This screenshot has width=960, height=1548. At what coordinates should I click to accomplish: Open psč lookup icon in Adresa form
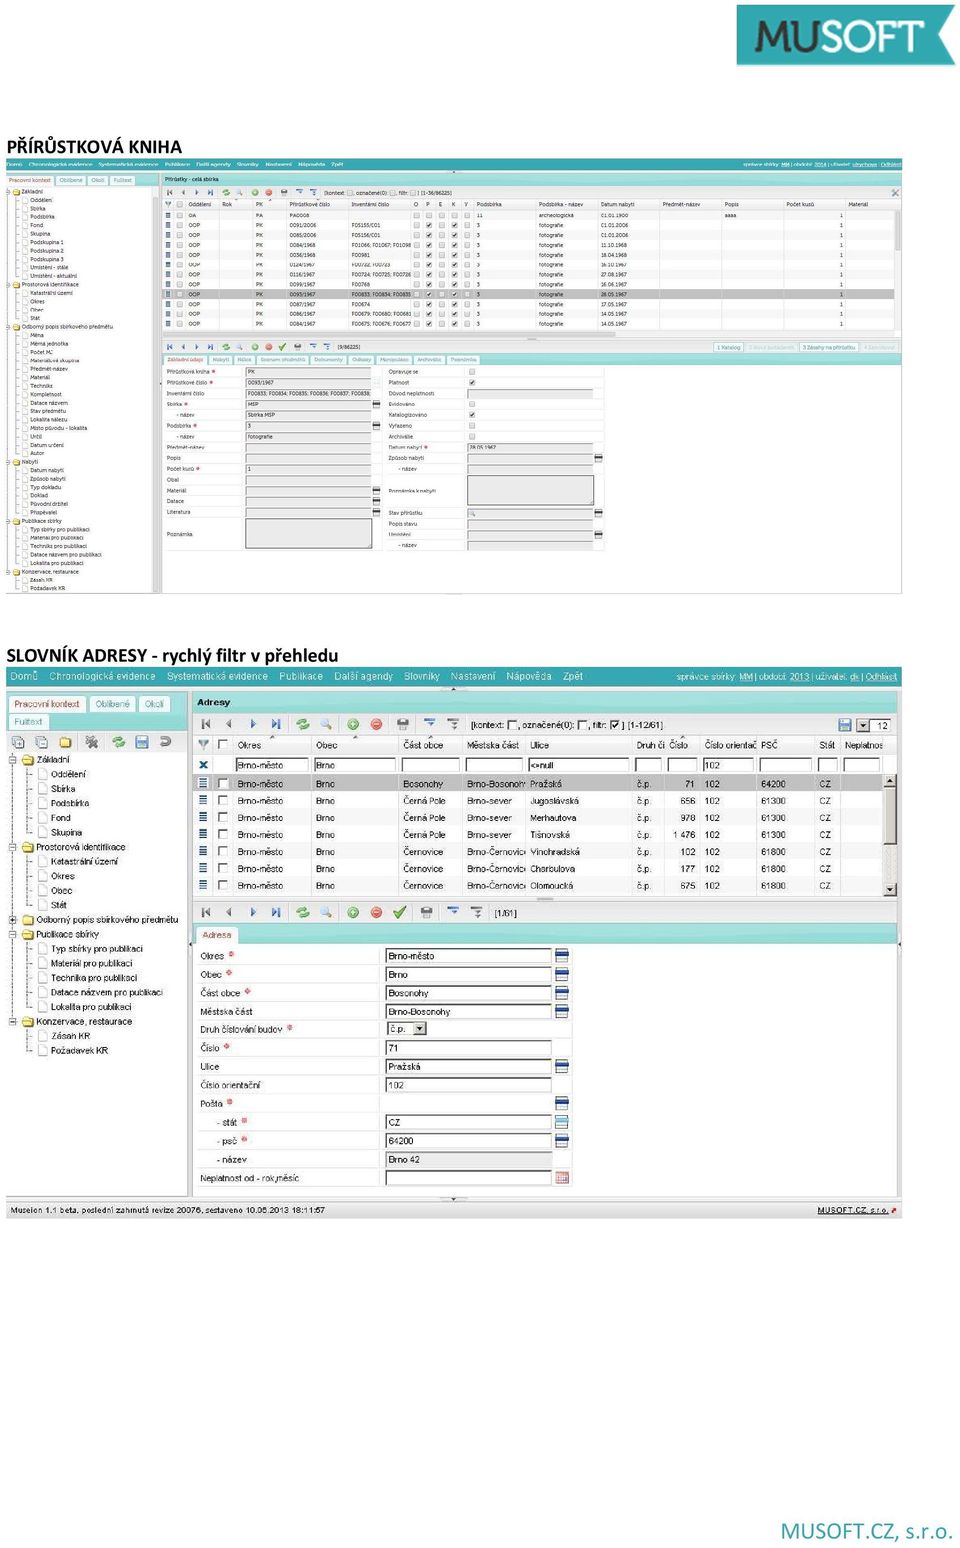562,1141
